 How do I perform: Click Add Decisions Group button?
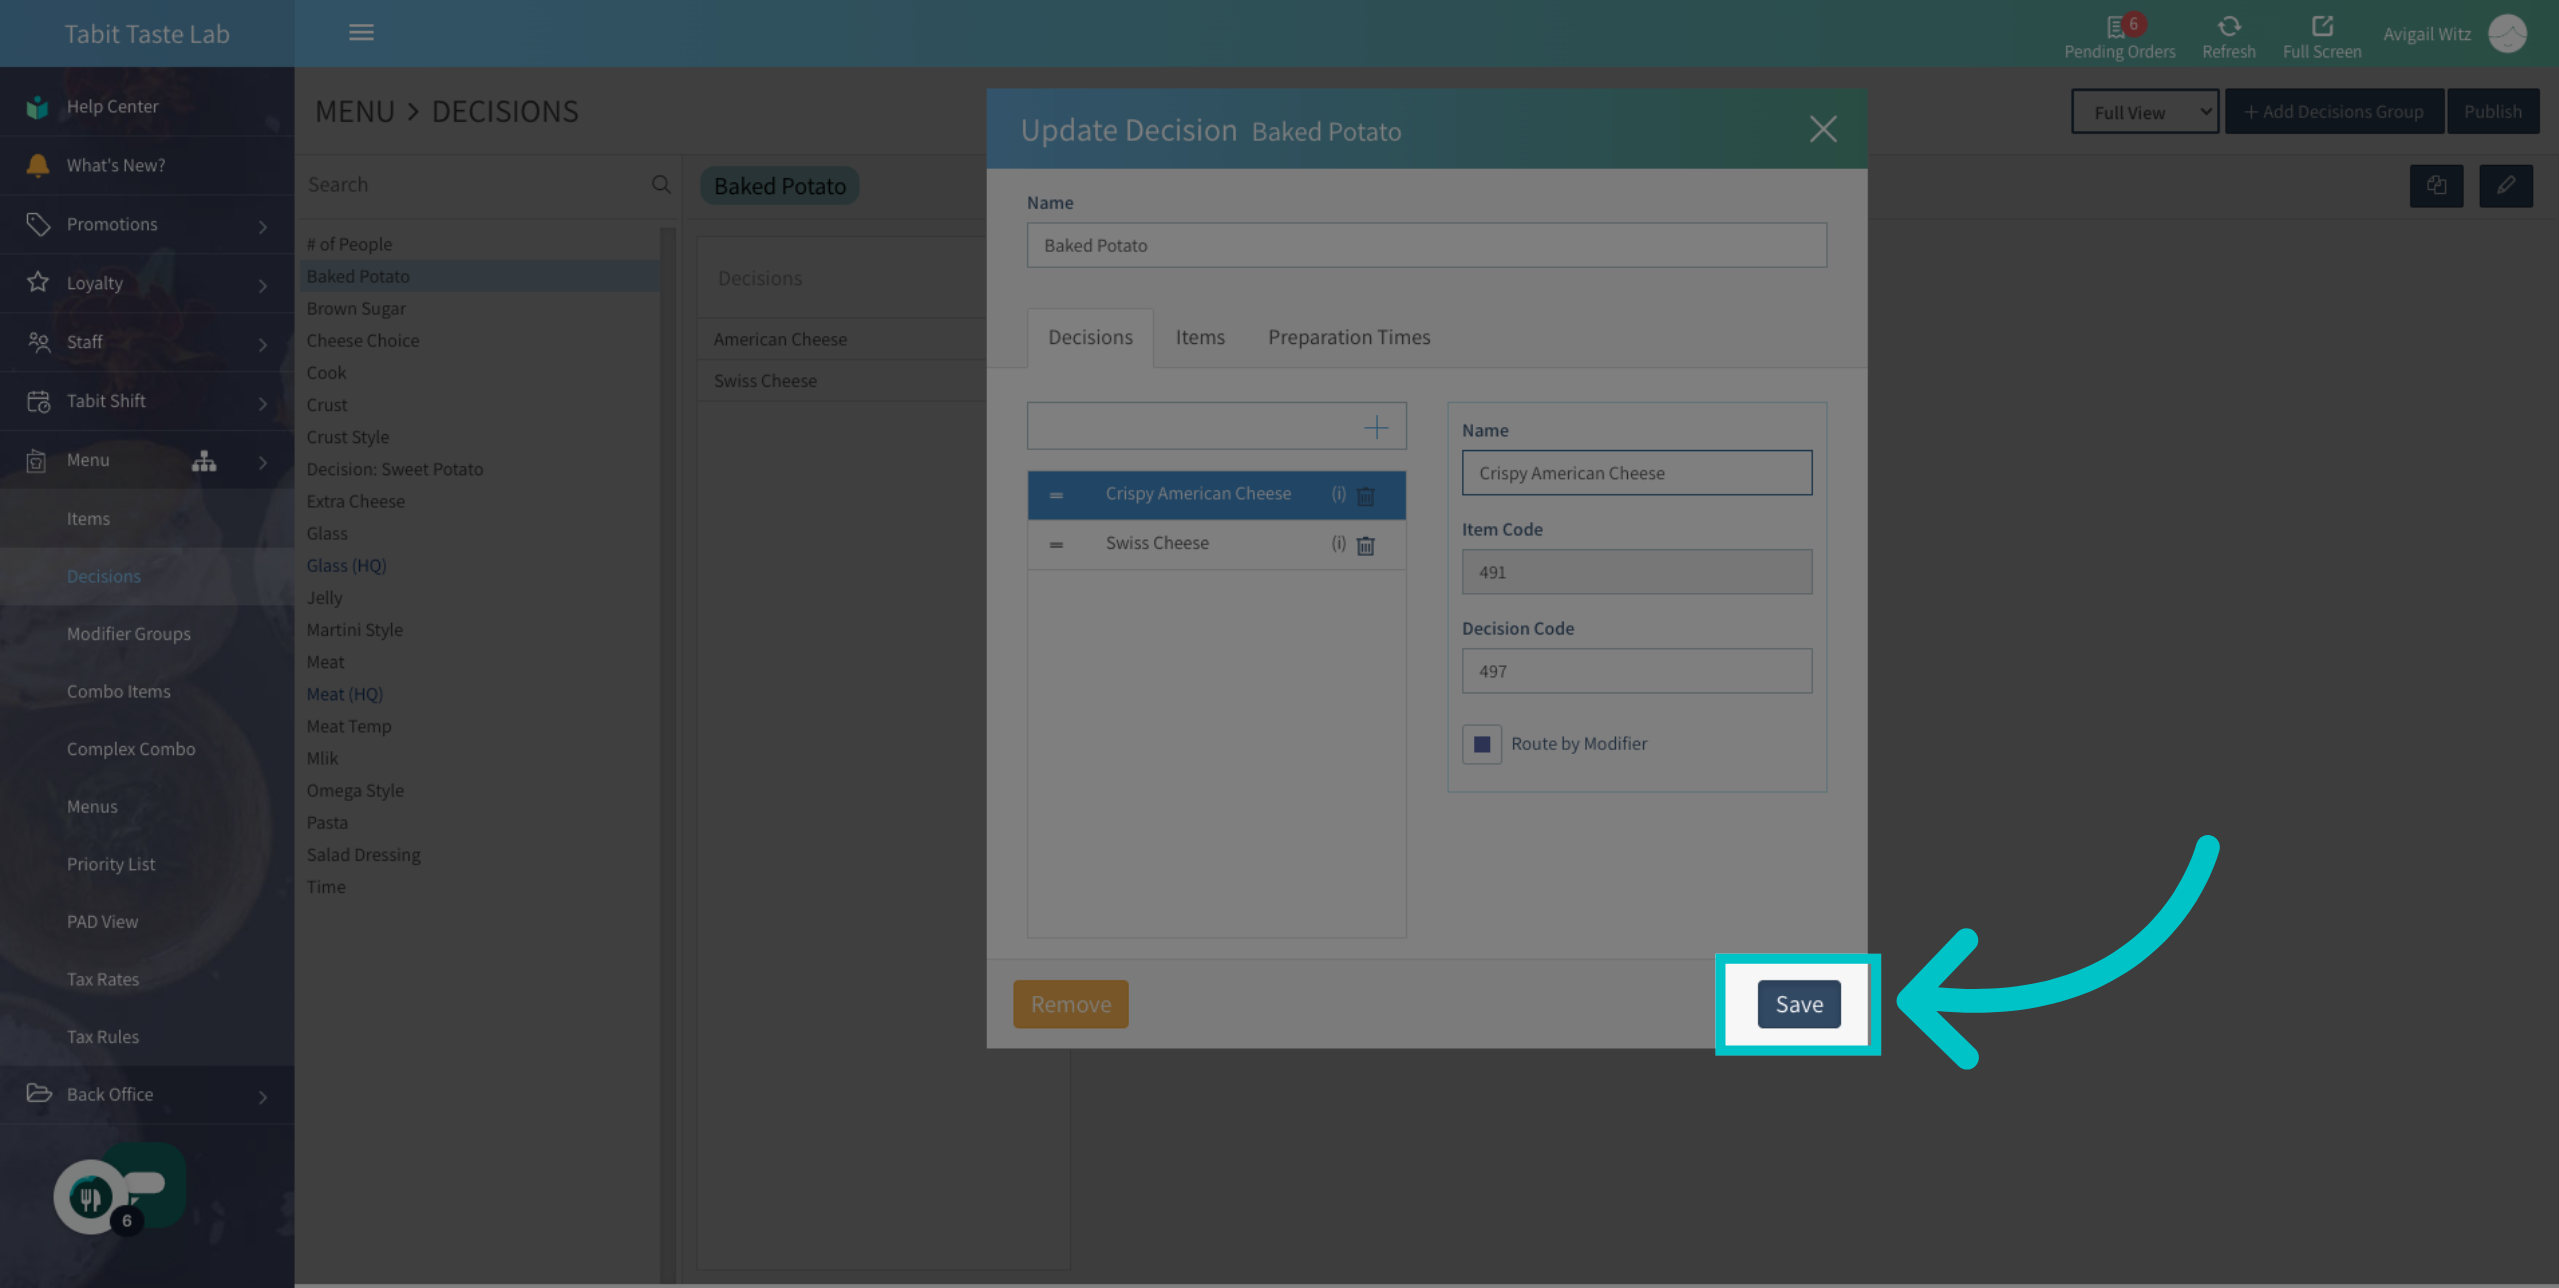coord(2333,112)
